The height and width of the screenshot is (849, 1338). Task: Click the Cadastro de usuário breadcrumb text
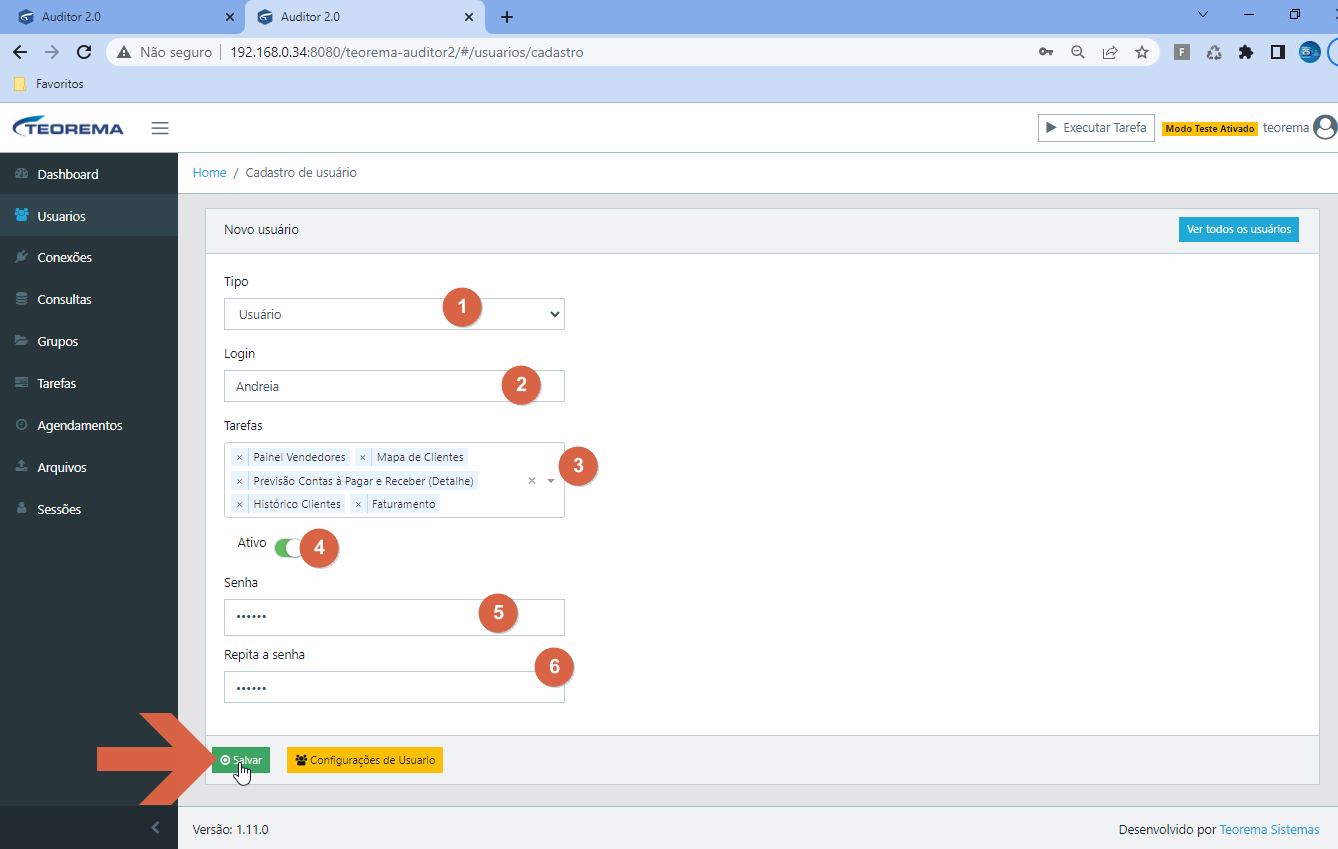pyautogui.click(x=301, y=173)
